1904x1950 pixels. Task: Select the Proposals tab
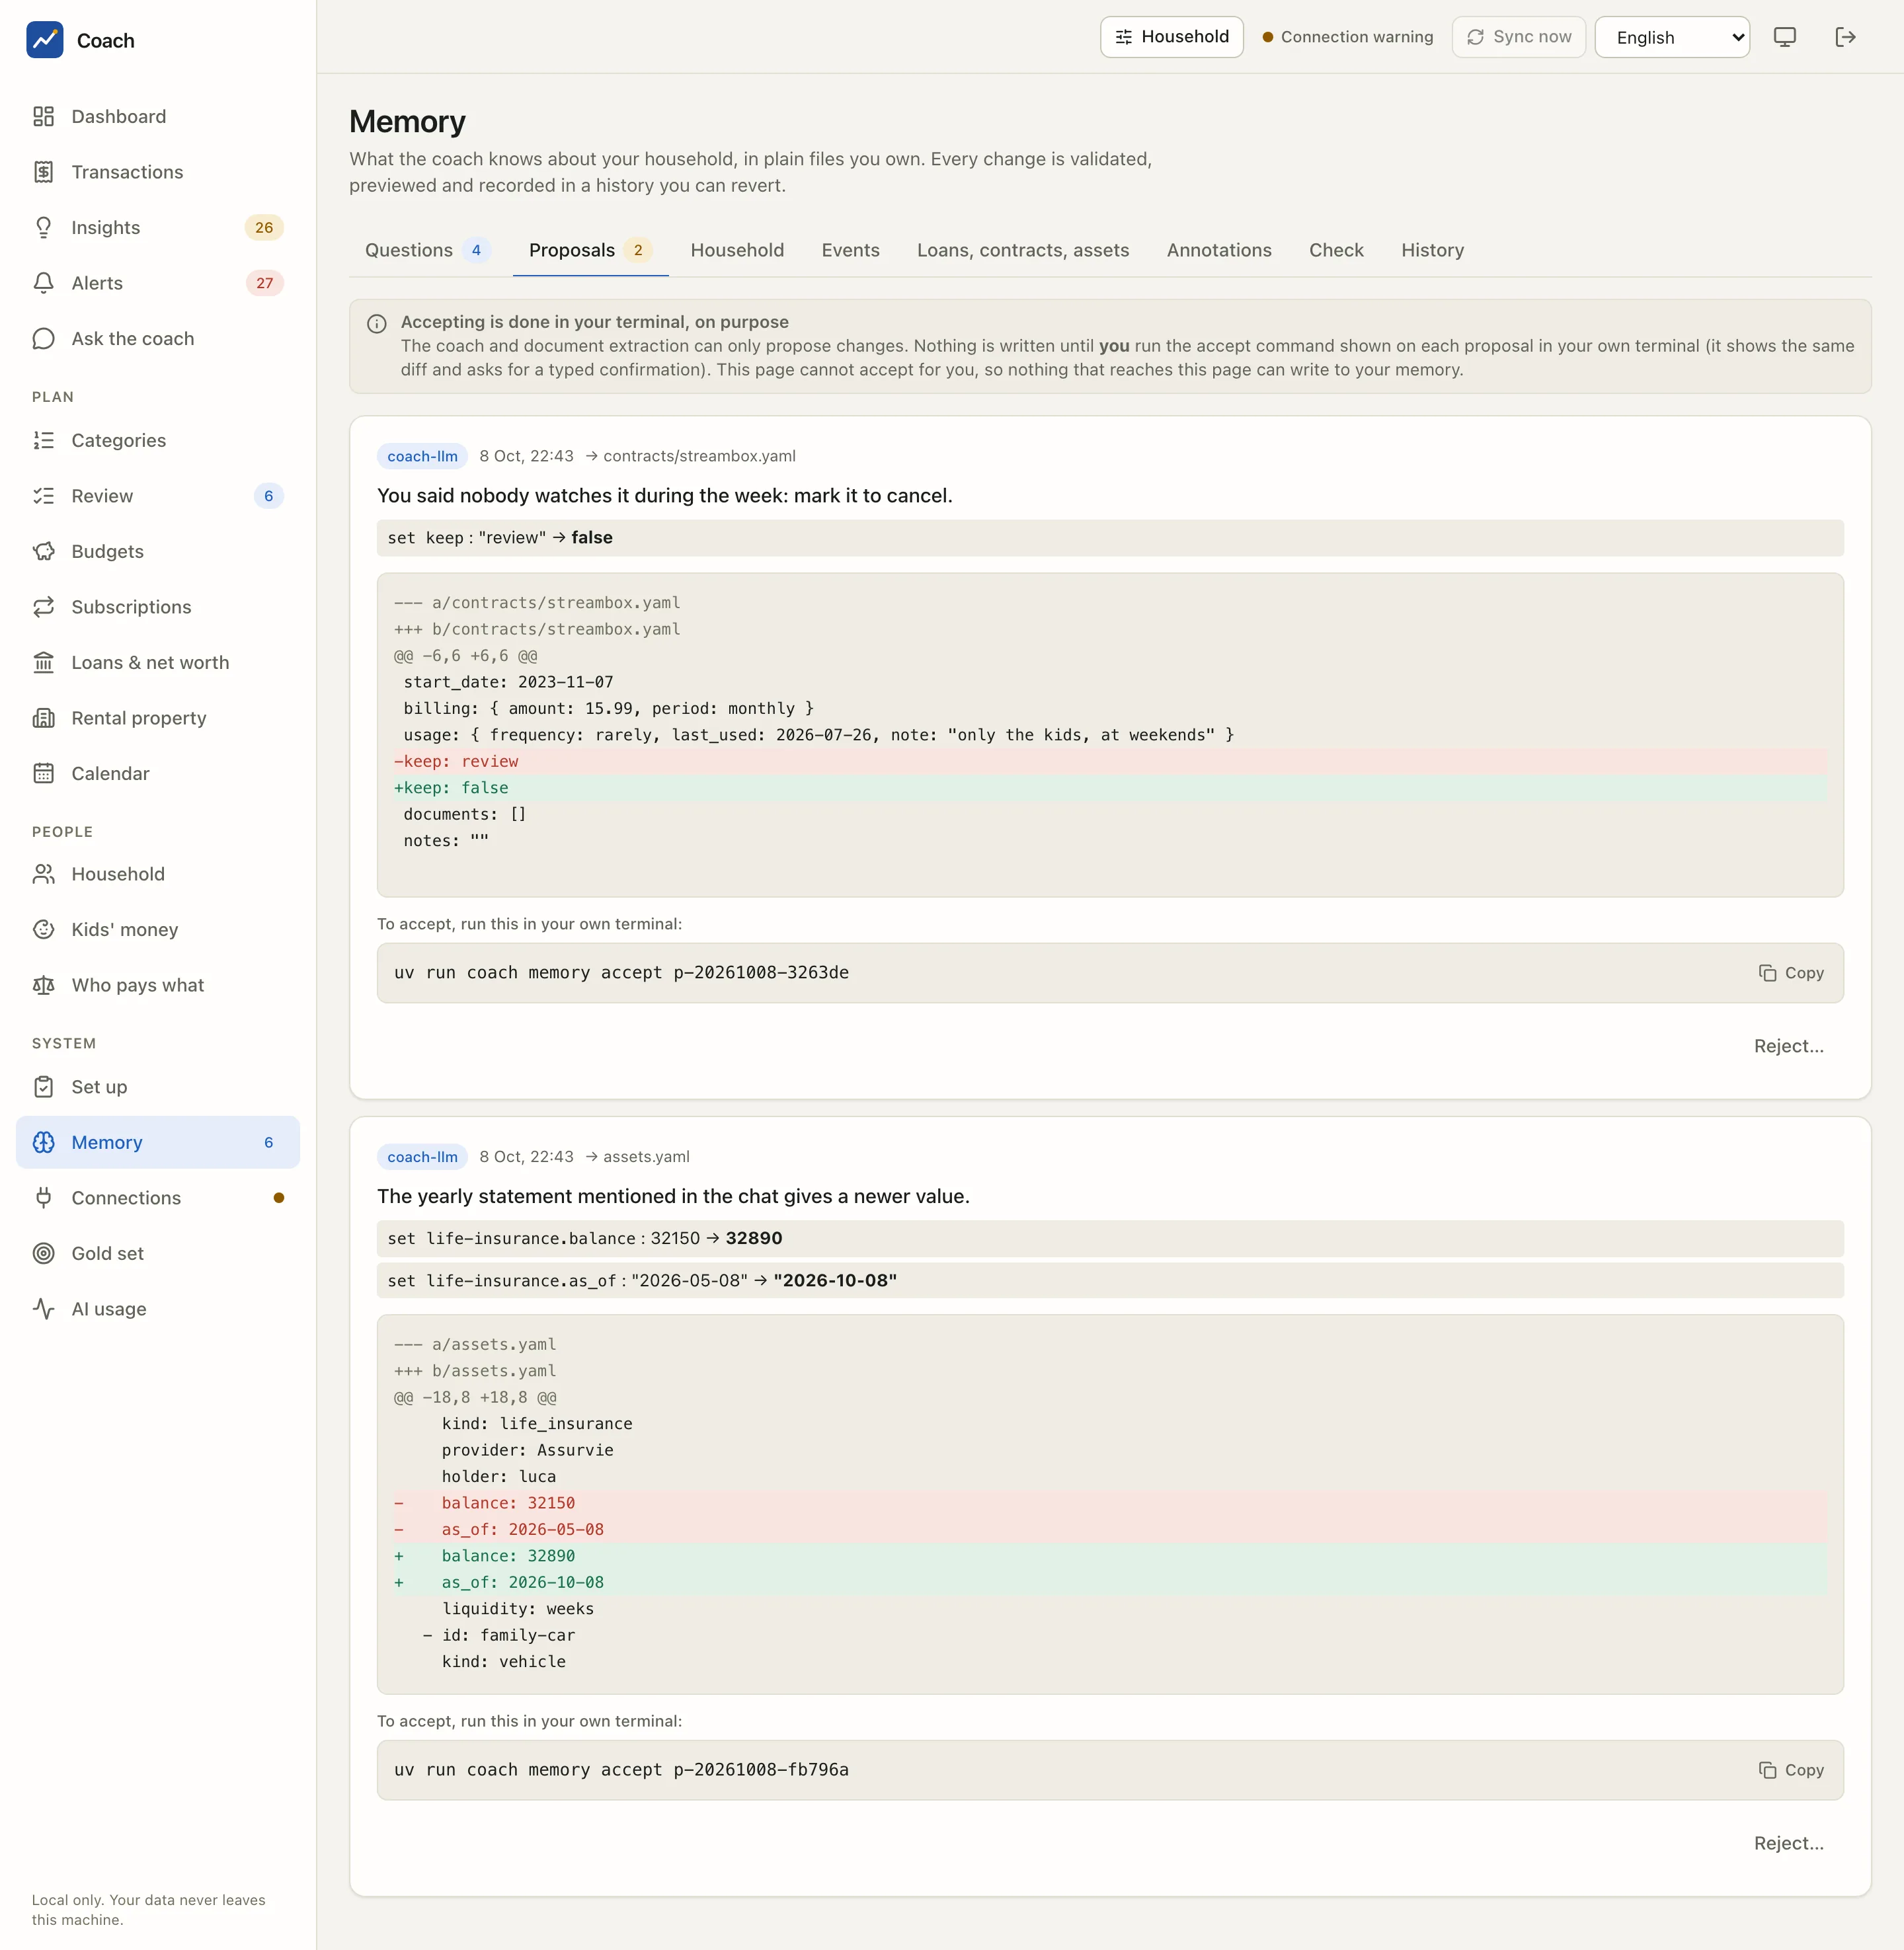590,250
